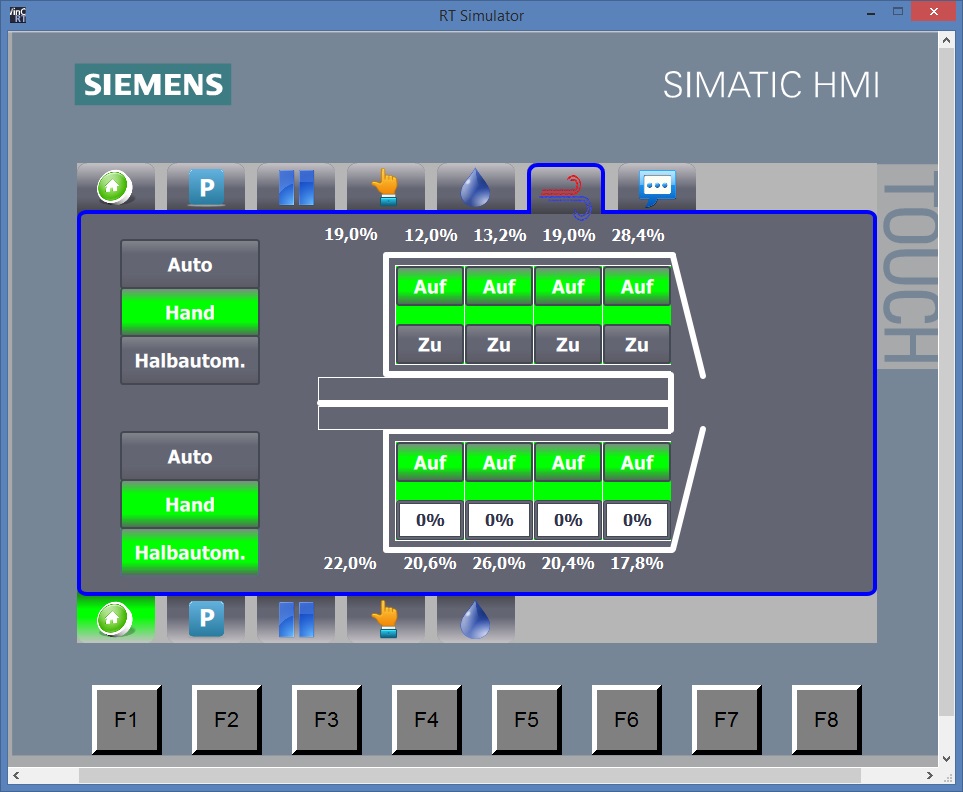Click third upper Auf button under 19,0%

coord(568,287)
